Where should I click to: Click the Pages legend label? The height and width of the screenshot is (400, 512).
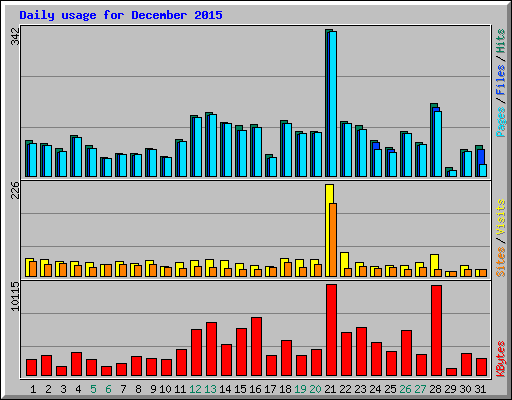[501, 122]
